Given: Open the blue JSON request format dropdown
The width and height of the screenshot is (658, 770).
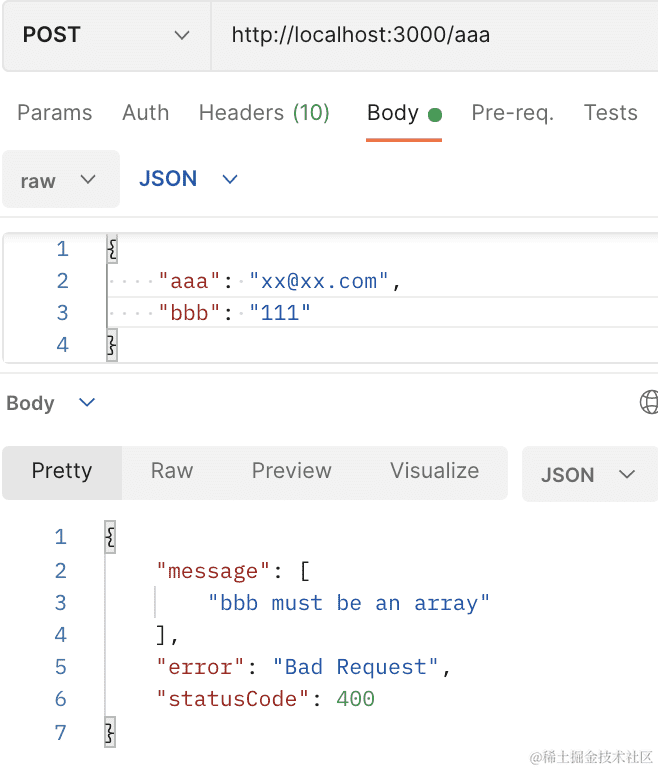Looking at the screenshot, I should pos(188,179).
